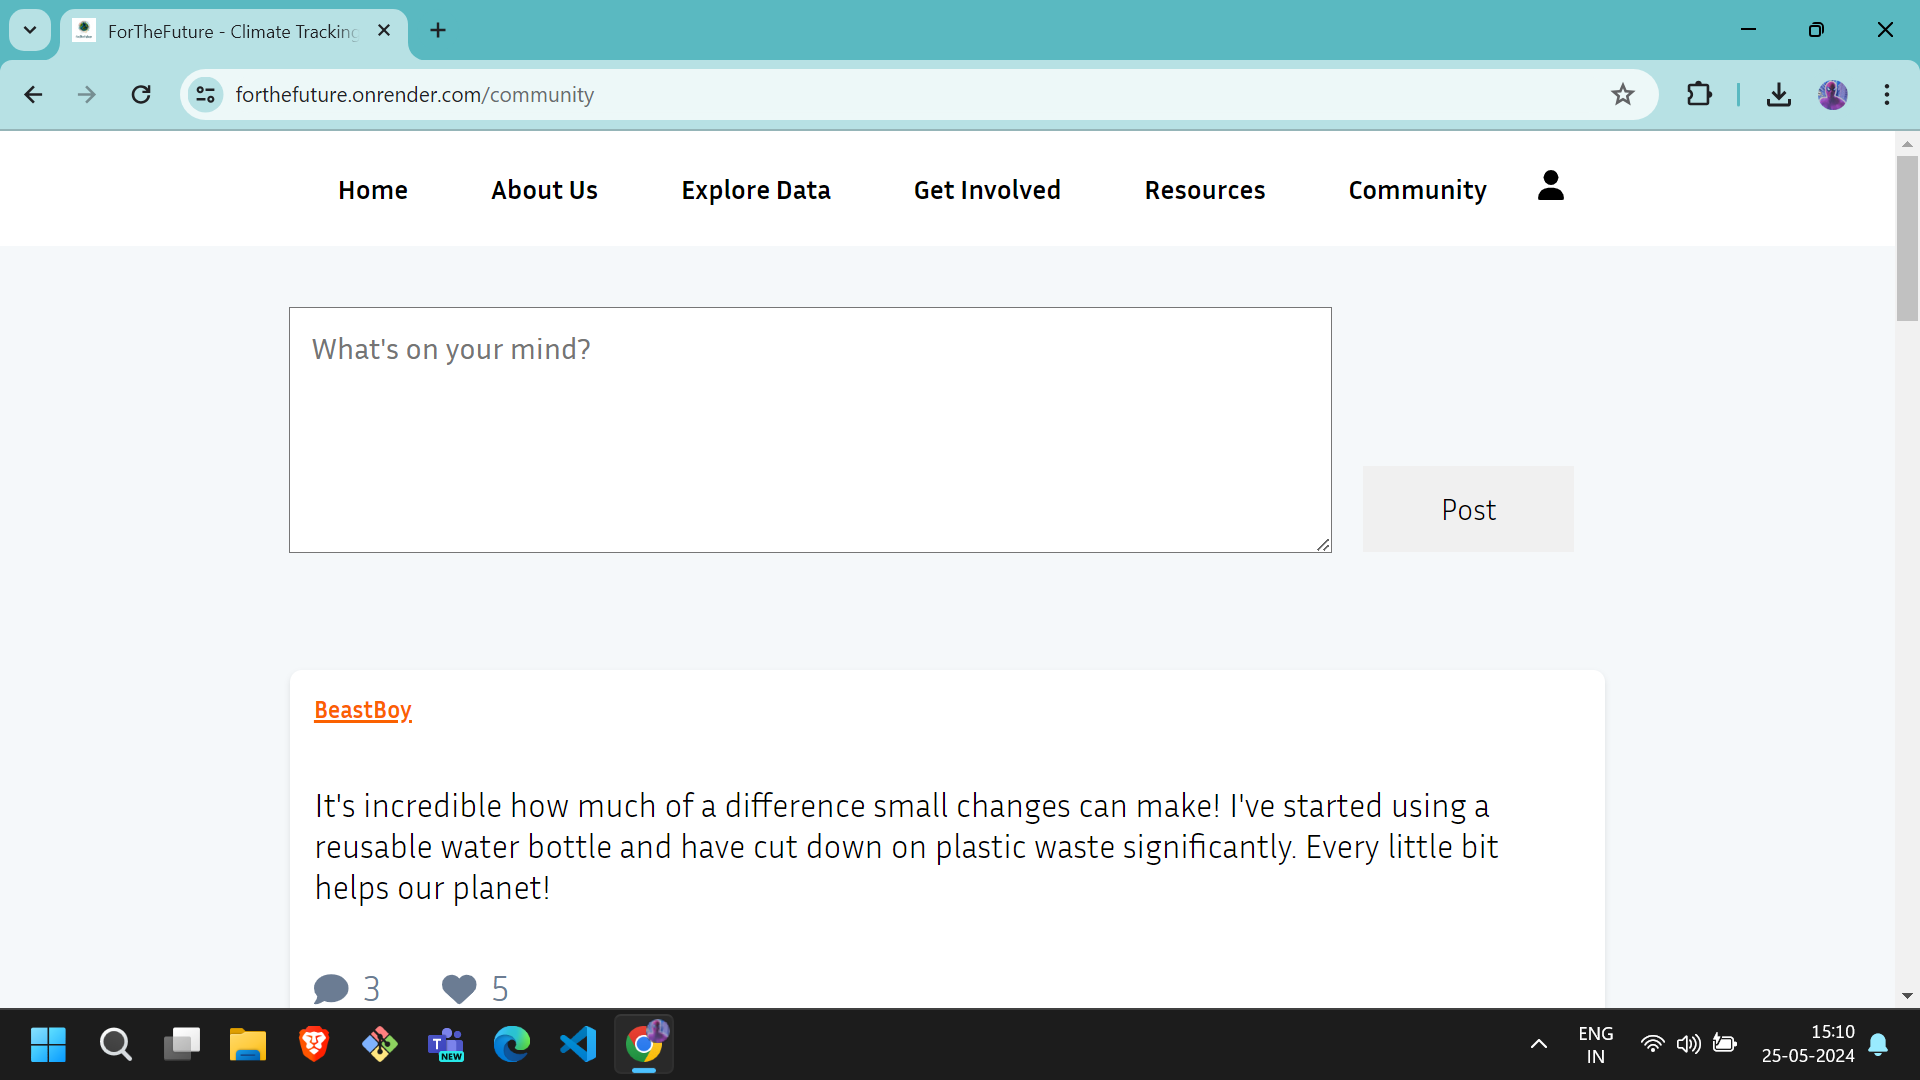The image size is (1920, 1080).
Task: Open the browser extensions puzzle icon
Action: (x=1699, y=95)
